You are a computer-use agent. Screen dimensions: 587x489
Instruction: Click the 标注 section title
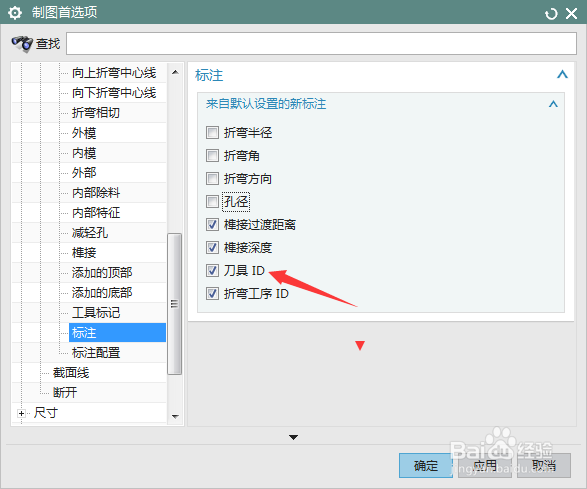(209, 75)
